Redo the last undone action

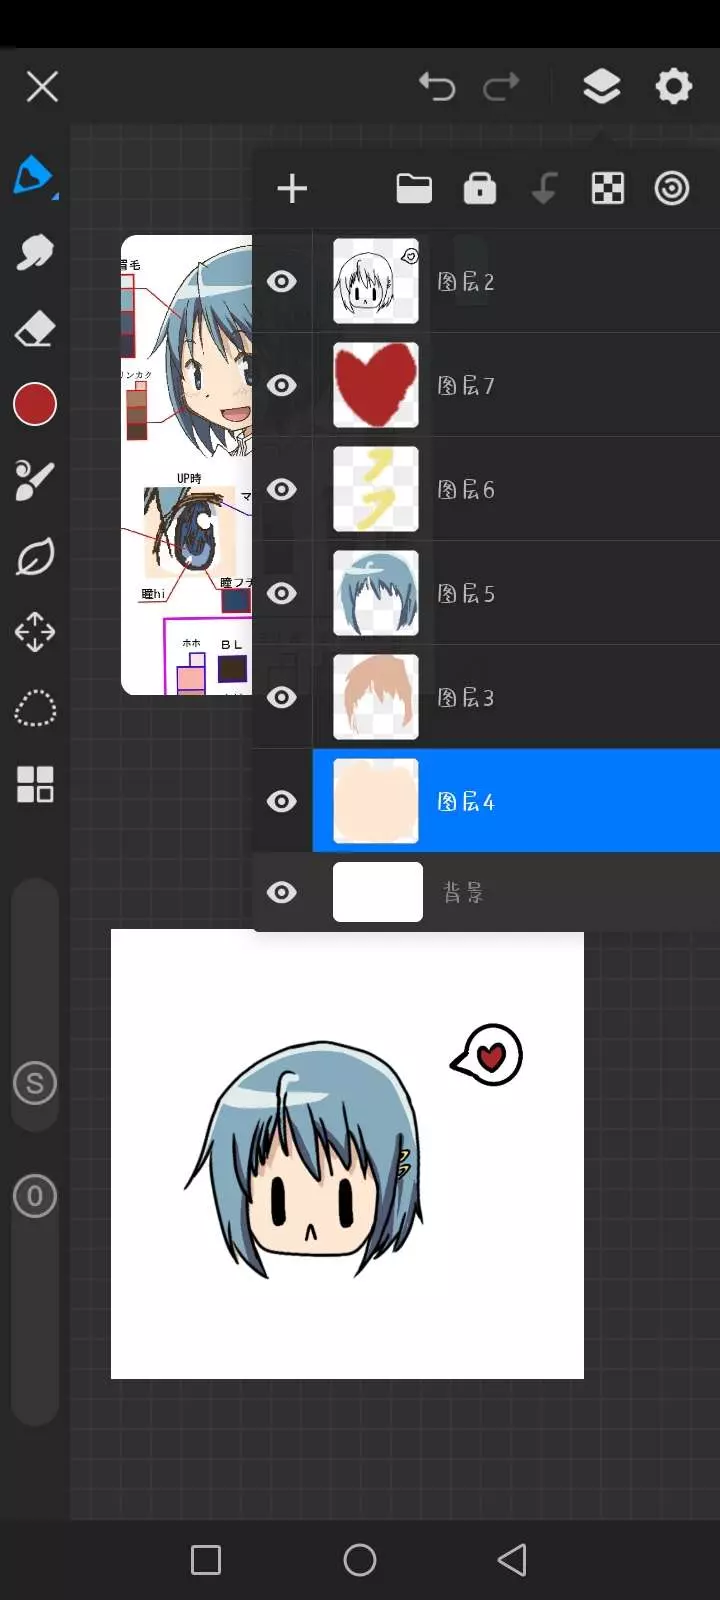pos(501,87)
